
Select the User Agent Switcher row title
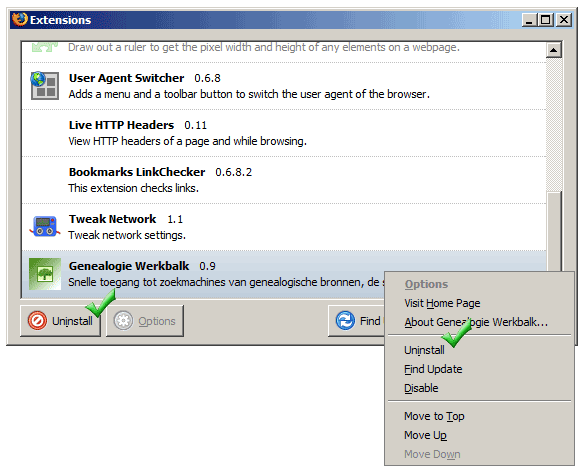(126, 78)
